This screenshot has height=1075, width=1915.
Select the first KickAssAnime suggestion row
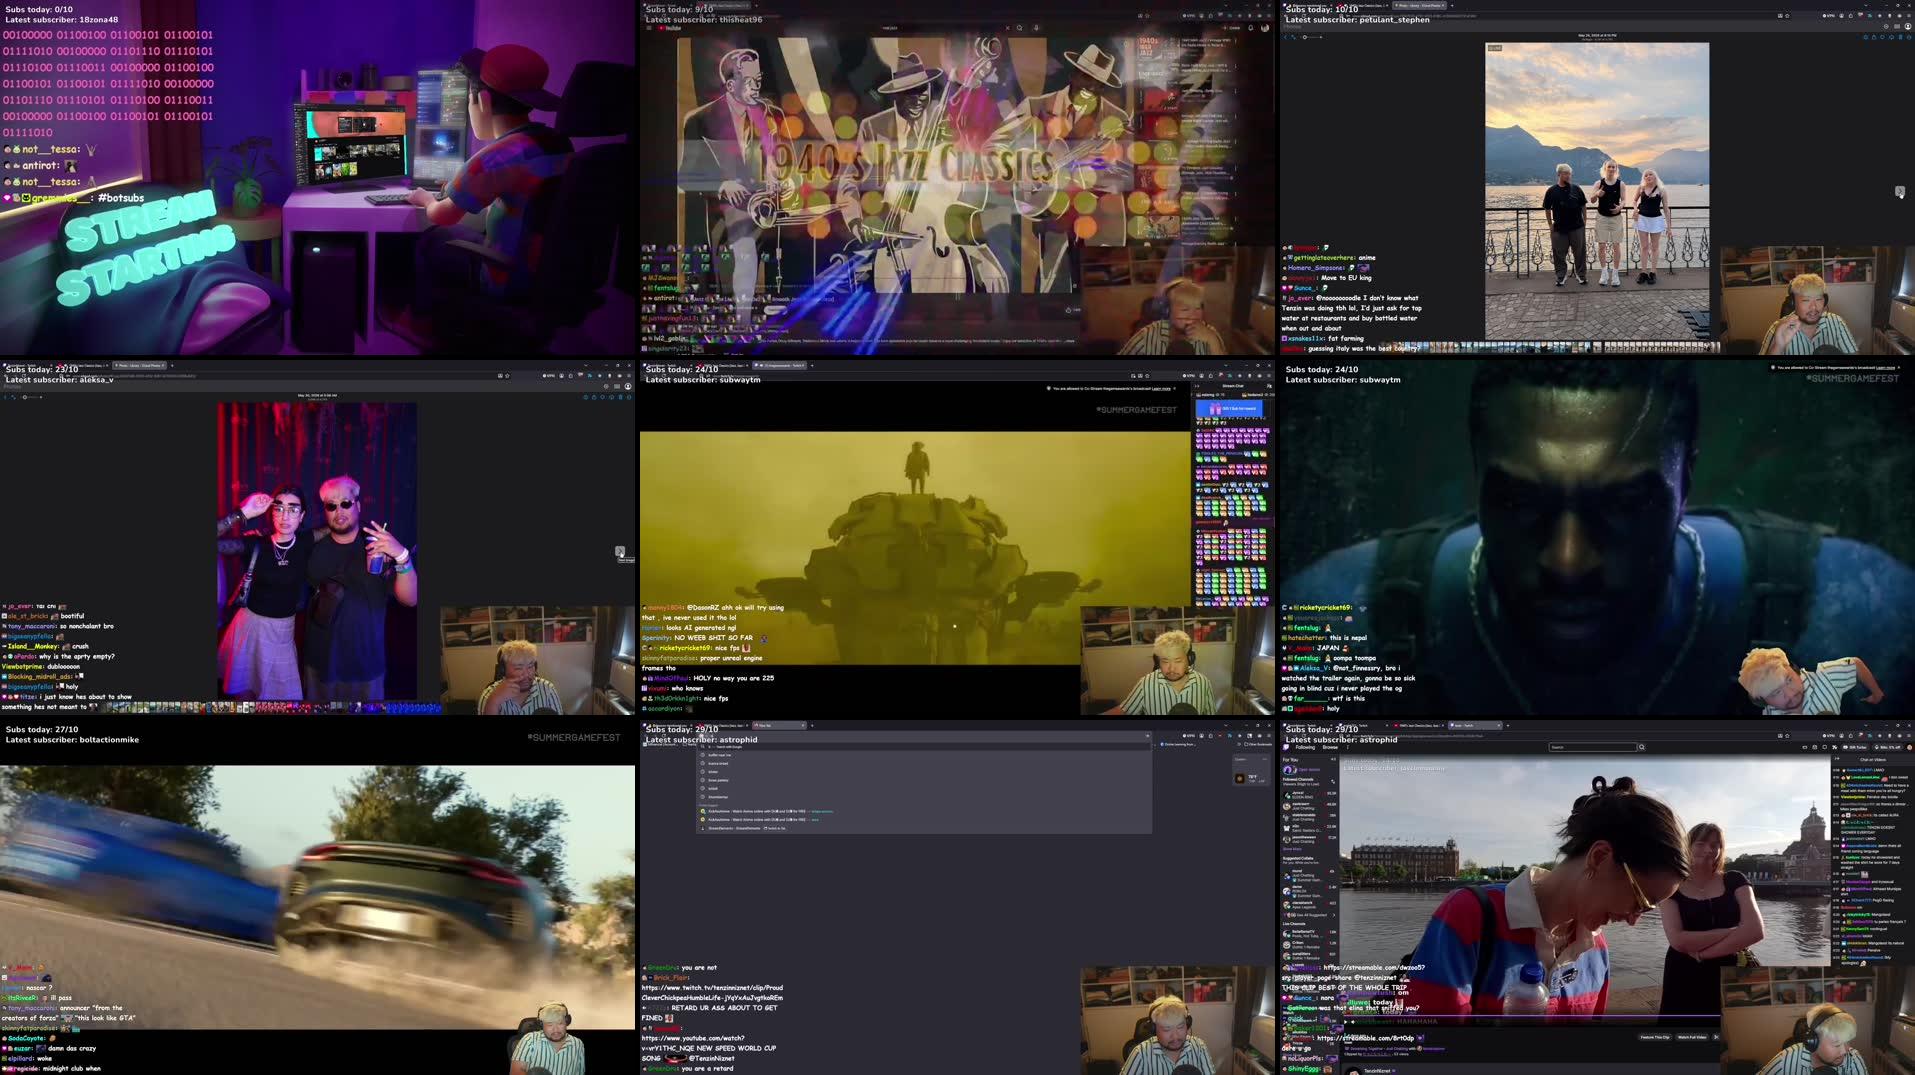(923, 811)
